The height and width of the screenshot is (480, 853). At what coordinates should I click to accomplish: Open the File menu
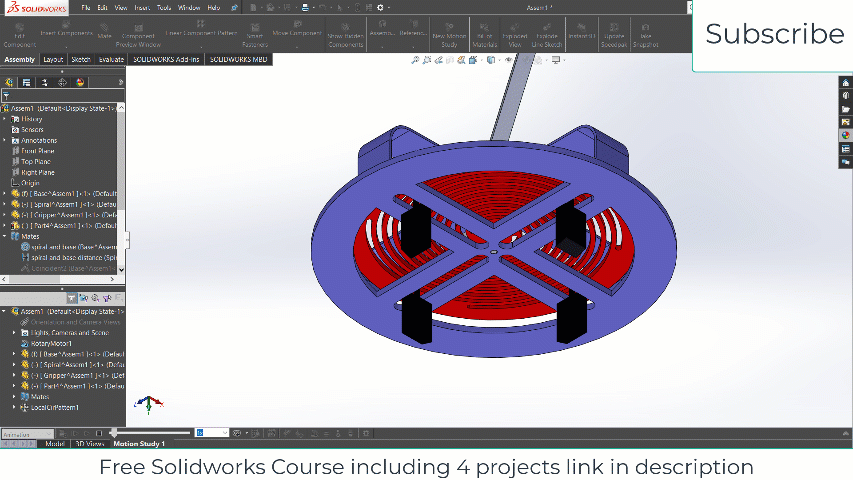[85, 8]
